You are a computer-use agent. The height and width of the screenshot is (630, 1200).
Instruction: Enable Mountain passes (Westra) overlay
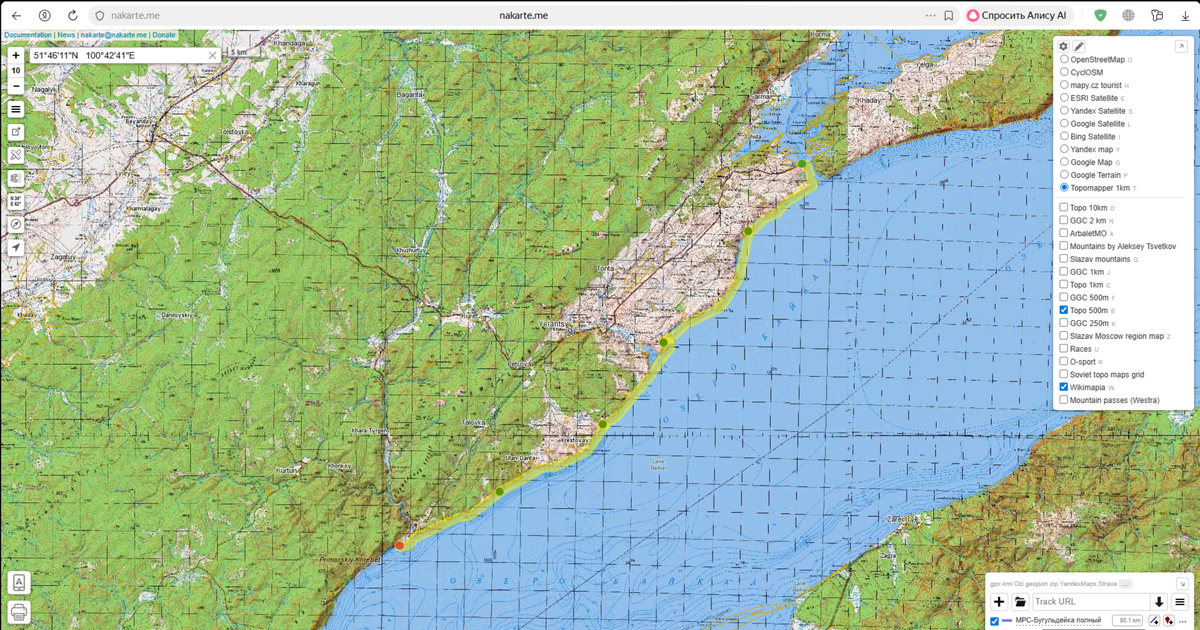click(1064, 400)
